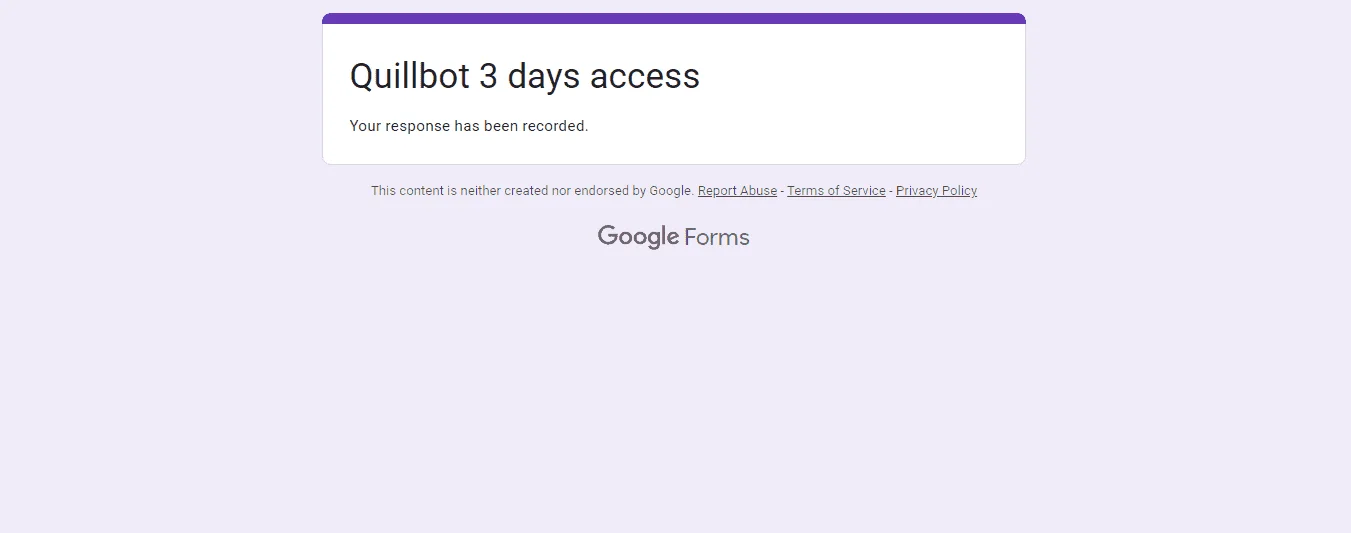Select the "Quillbot 3 days access" title
The image size is (1351, 533).
coord(525,76)
